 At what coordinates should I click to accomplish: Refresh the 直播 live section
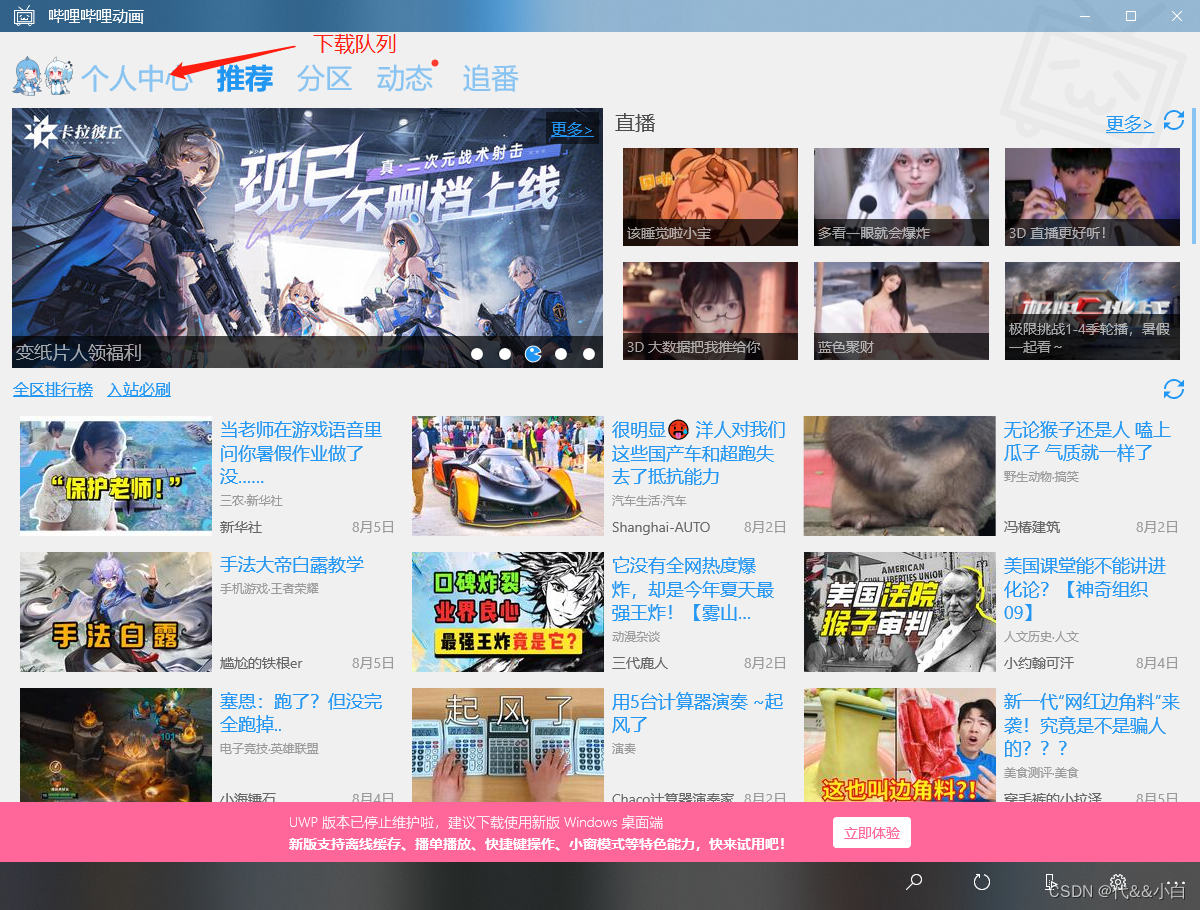tap(1173, 121)
